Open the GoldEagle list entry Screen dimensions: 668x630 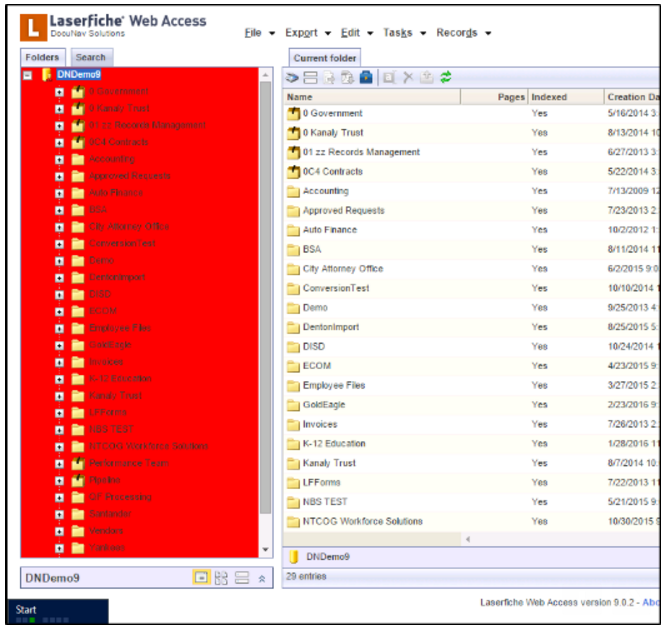(324, 405)
